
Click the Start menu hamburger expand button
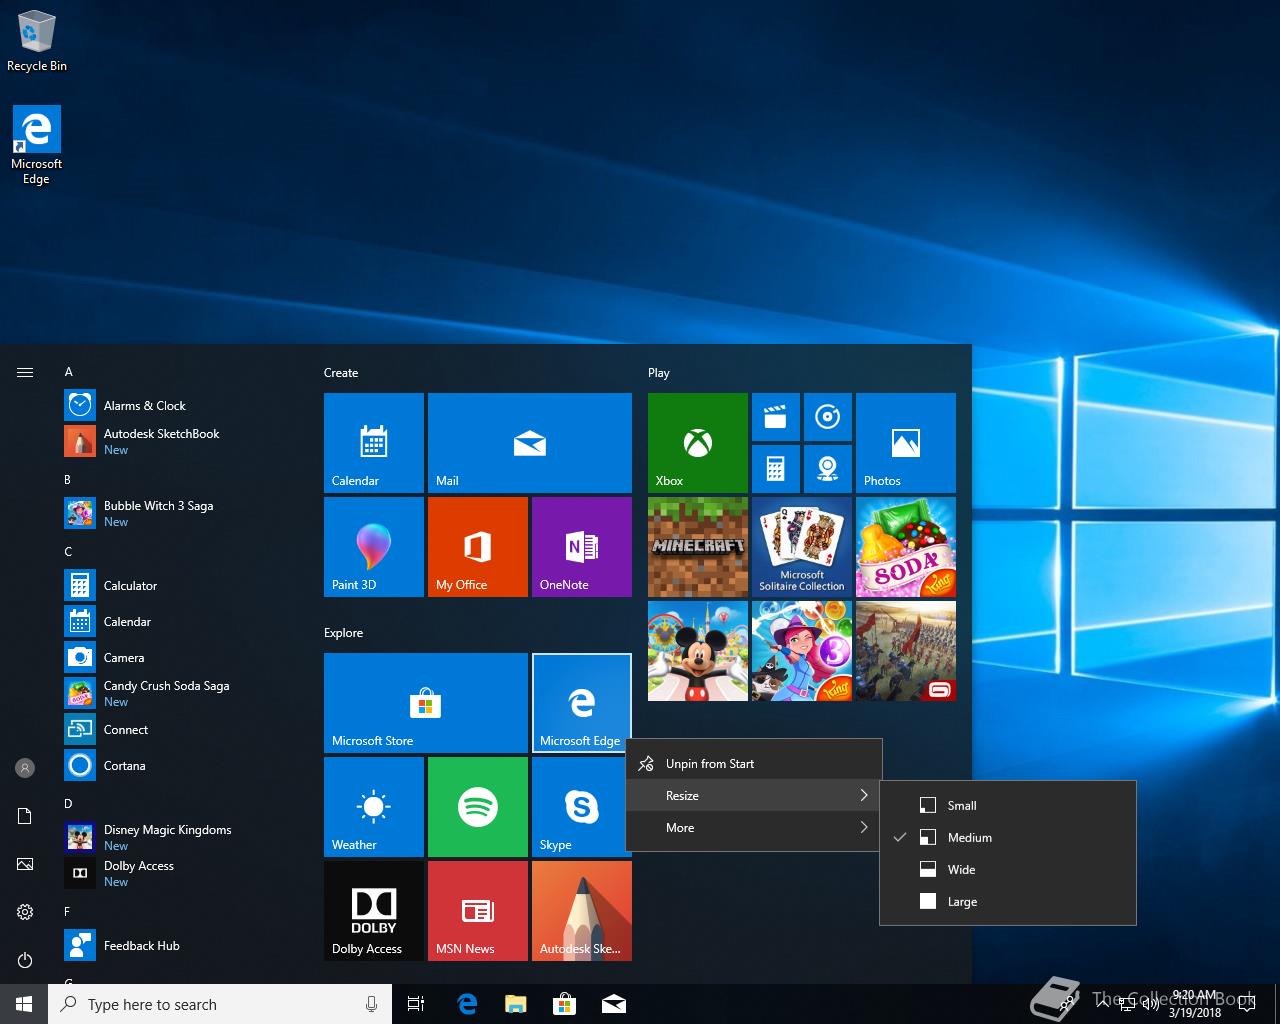click(25, 372)
